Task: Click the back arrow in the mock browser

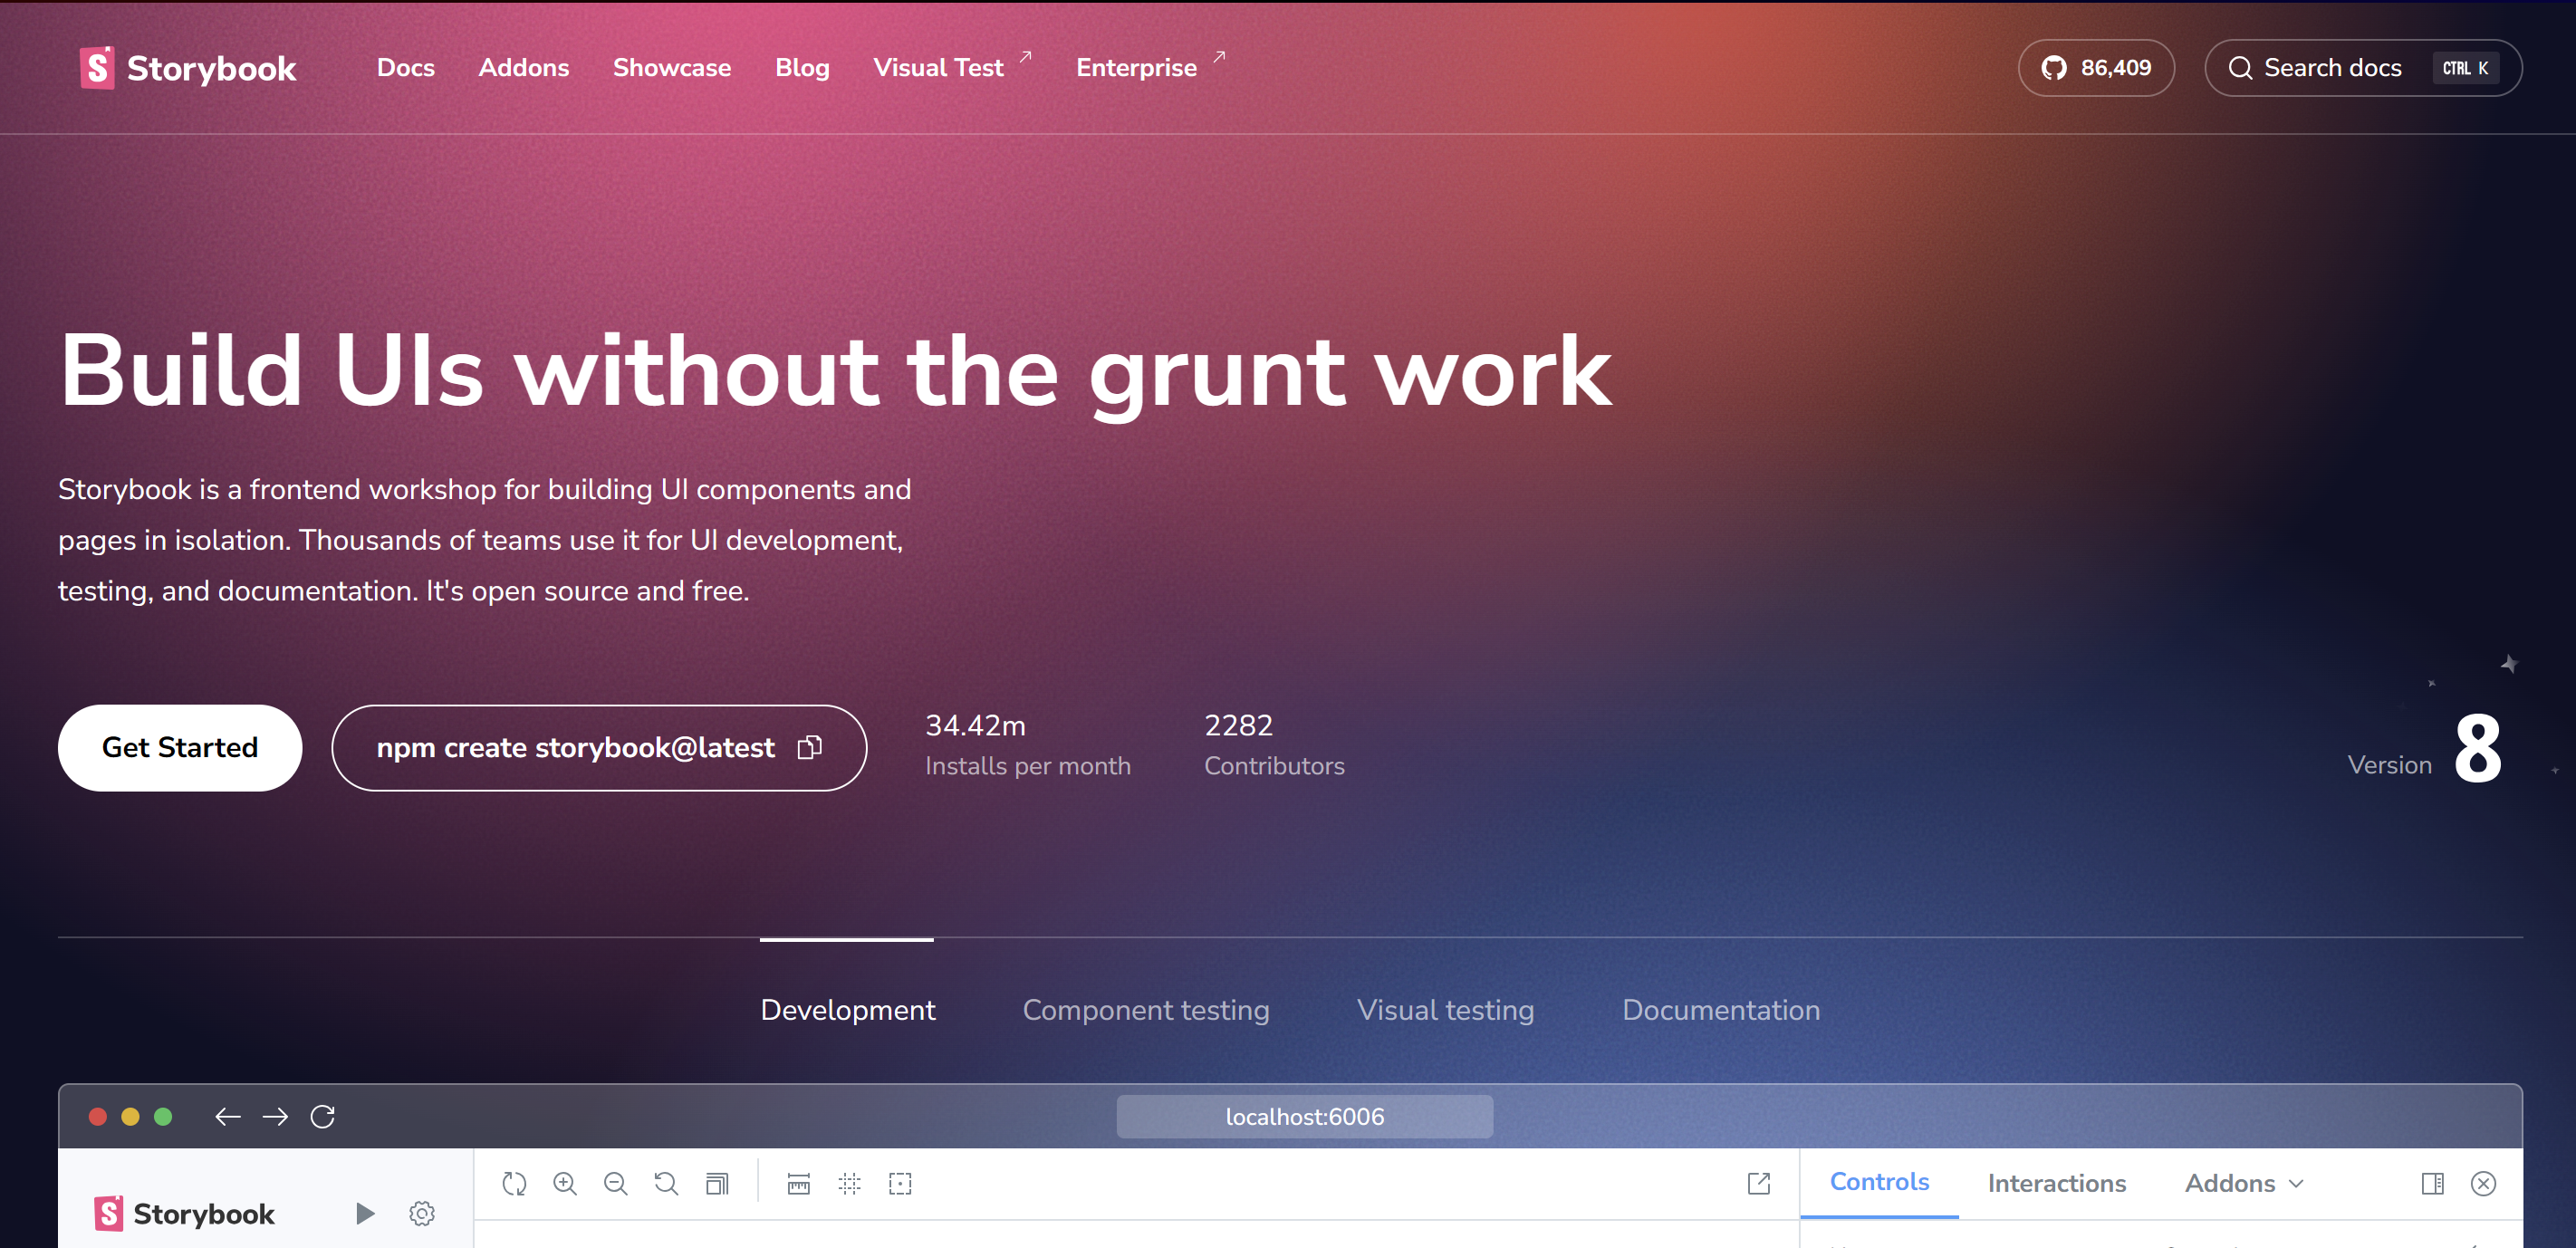Action: tap(228, 1116)
